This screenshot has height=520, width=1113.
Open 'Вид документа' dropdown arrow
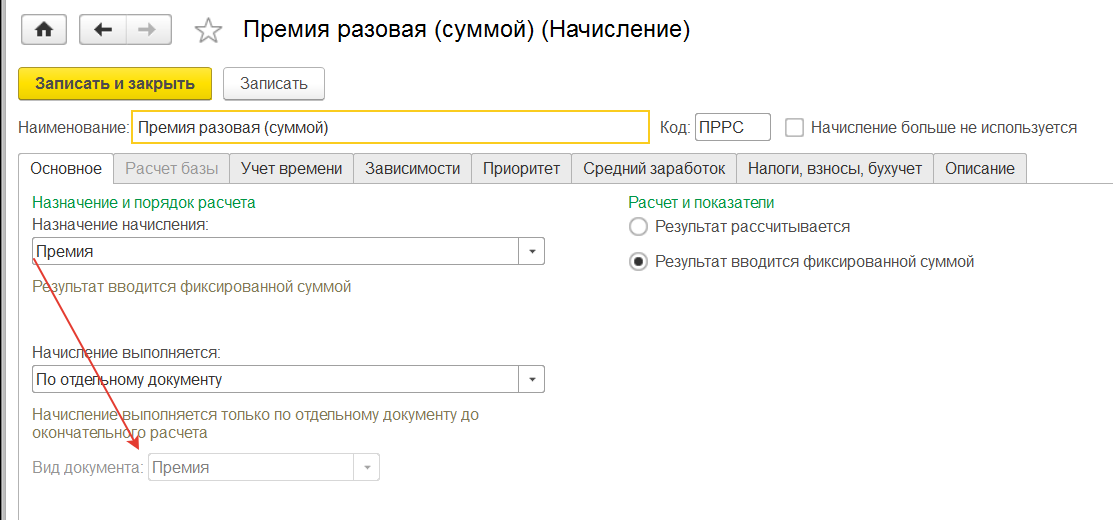(367, 467)
